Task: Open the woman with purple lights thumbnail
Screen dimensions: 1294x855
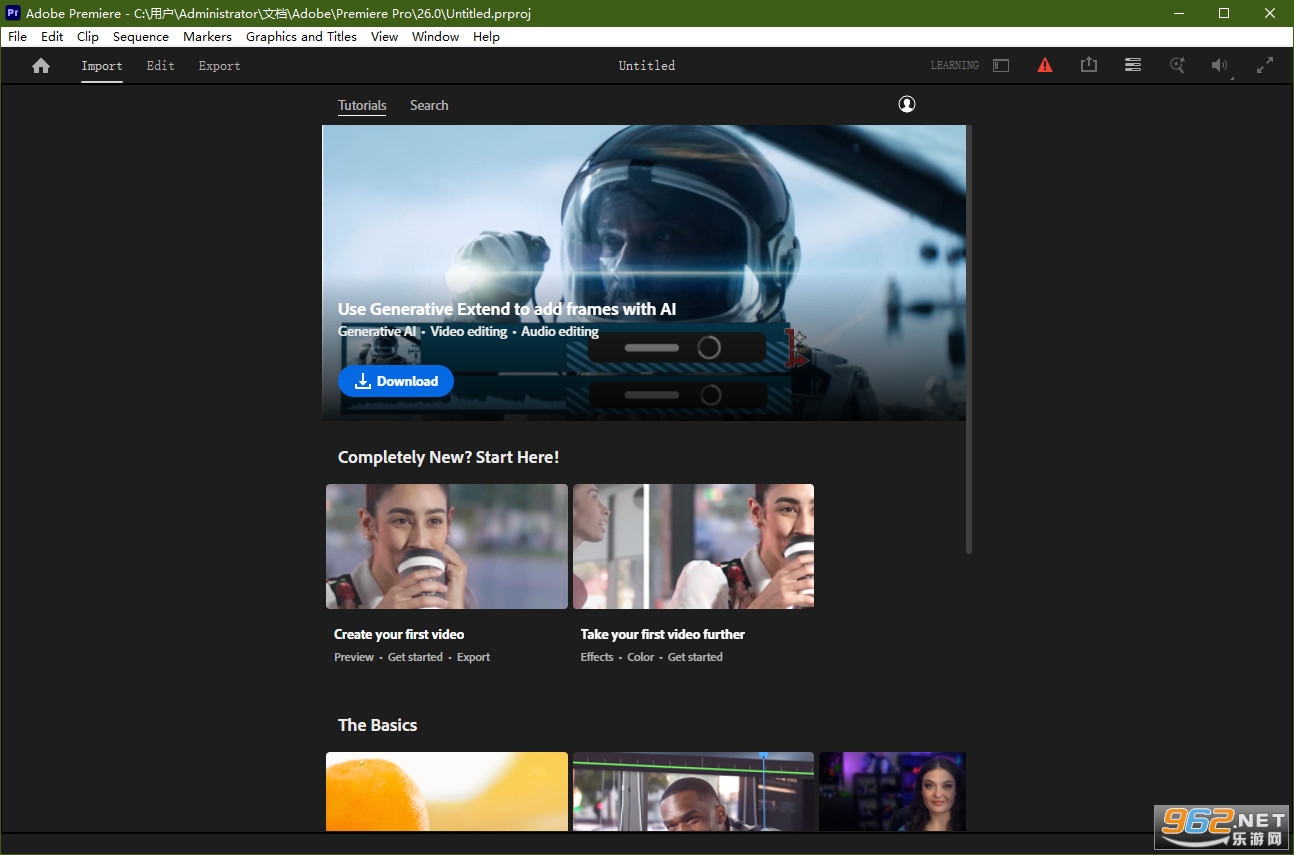Action: [x=892, y=792]
